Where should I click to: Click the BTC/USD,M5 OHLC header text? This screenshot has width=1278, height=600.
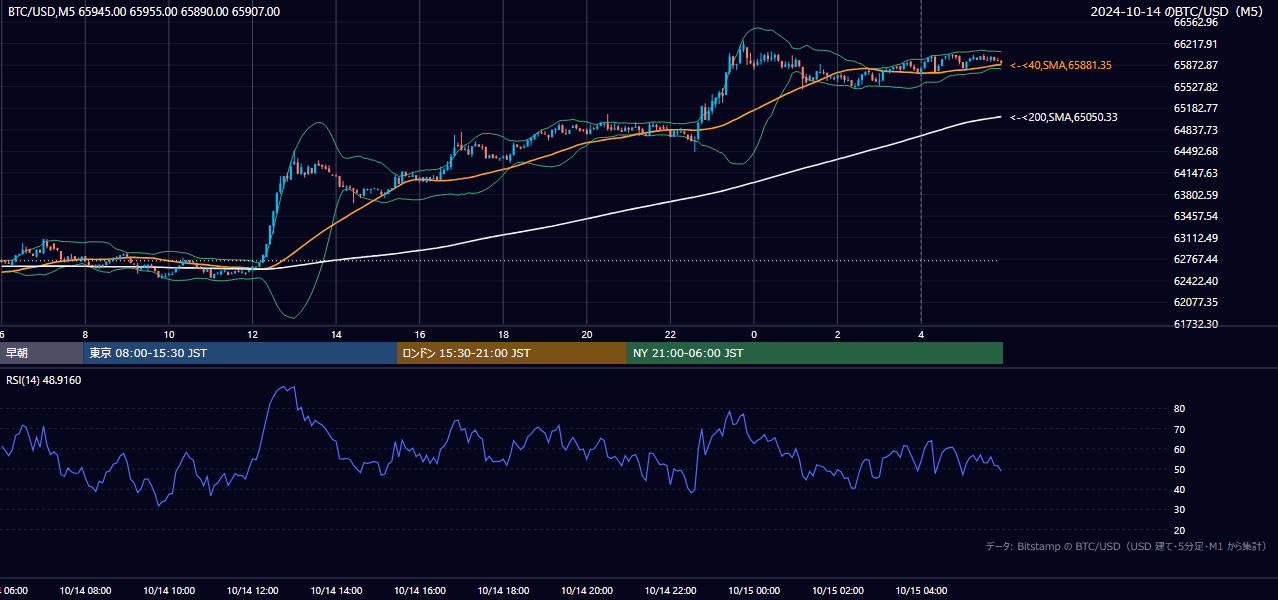[x=144, y=12]
